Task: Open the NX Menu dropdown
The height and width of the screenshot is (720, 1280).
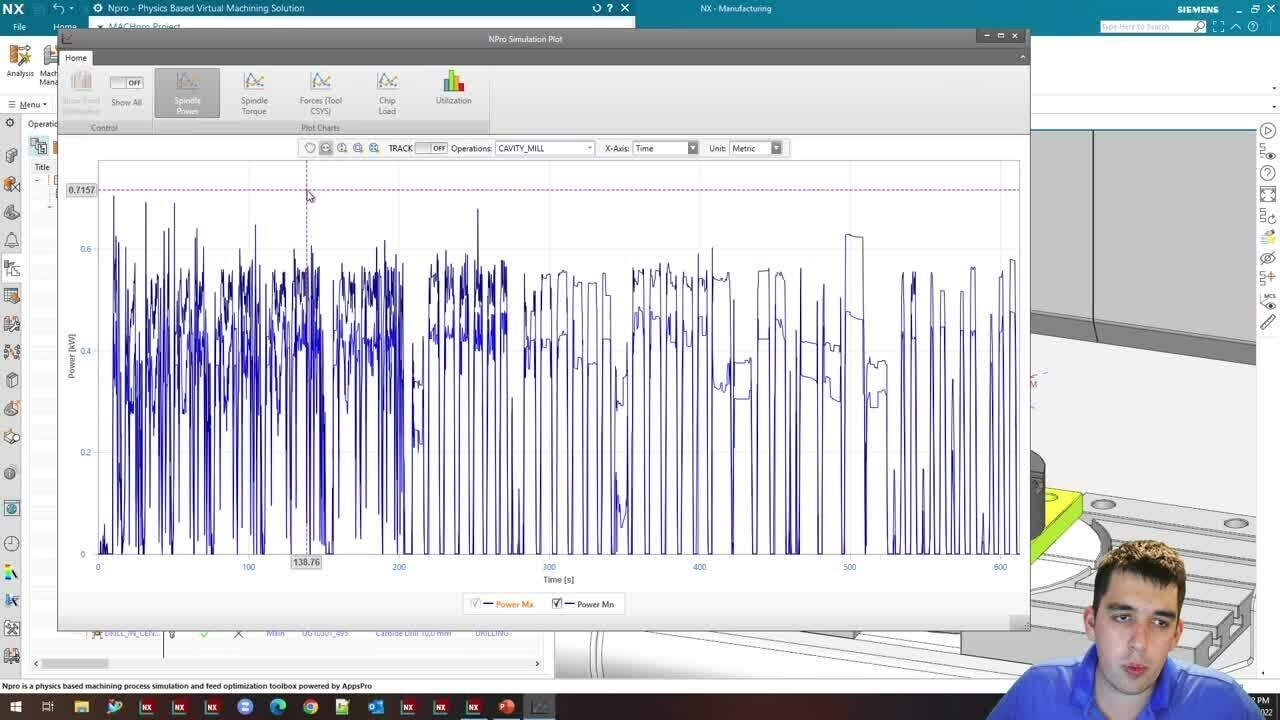Action: (x=27, y=104)
